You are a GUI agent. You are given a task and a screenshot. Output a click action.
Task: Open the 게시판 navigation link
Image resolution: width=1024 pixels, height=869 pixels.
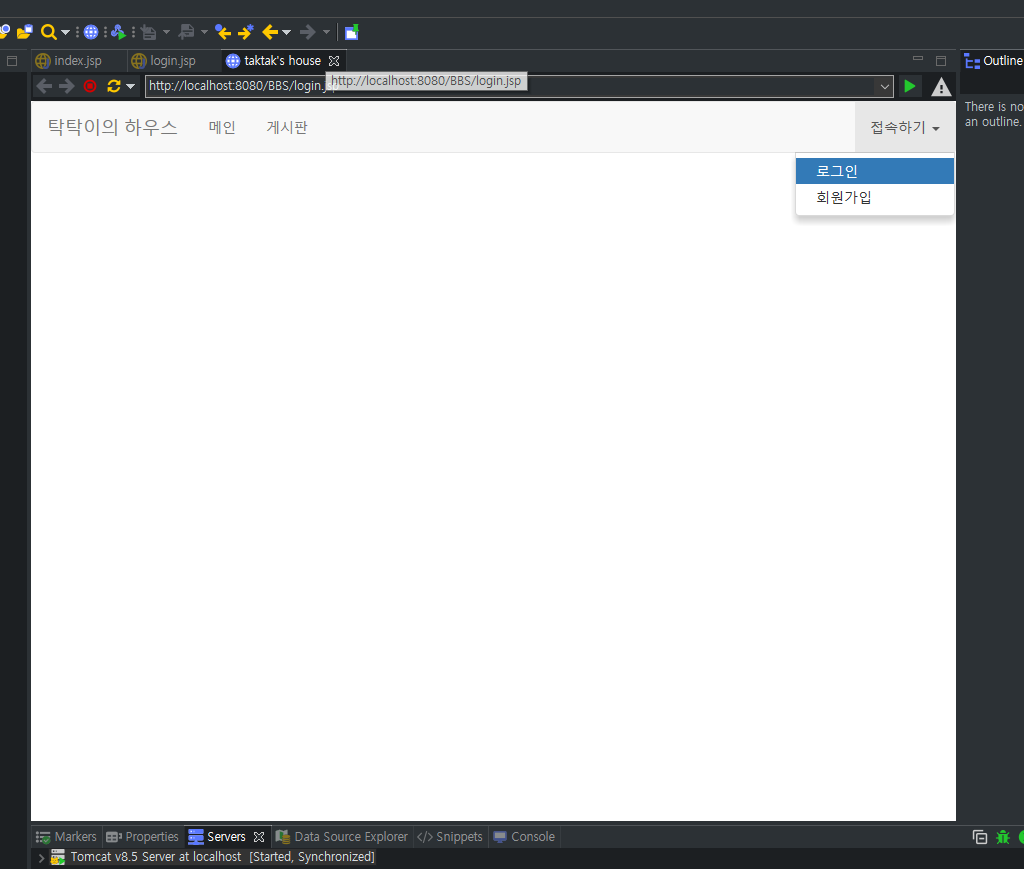tap(287, 127)
